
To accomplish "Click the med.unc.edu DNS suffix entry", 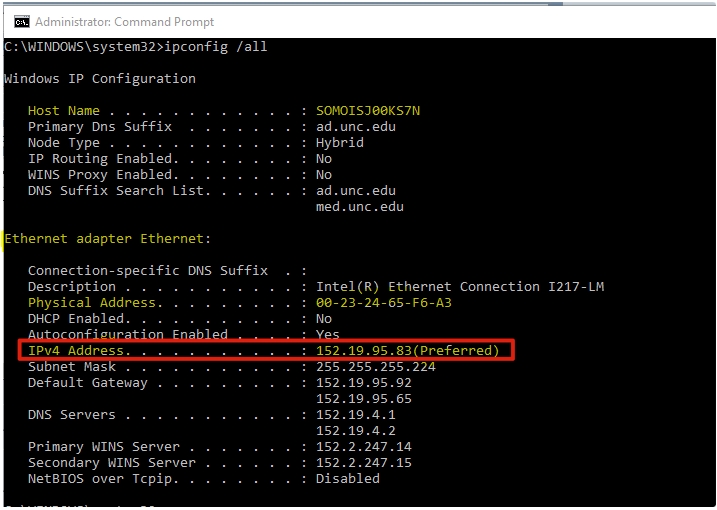I will pyautogui.click(x=360, y=207).
